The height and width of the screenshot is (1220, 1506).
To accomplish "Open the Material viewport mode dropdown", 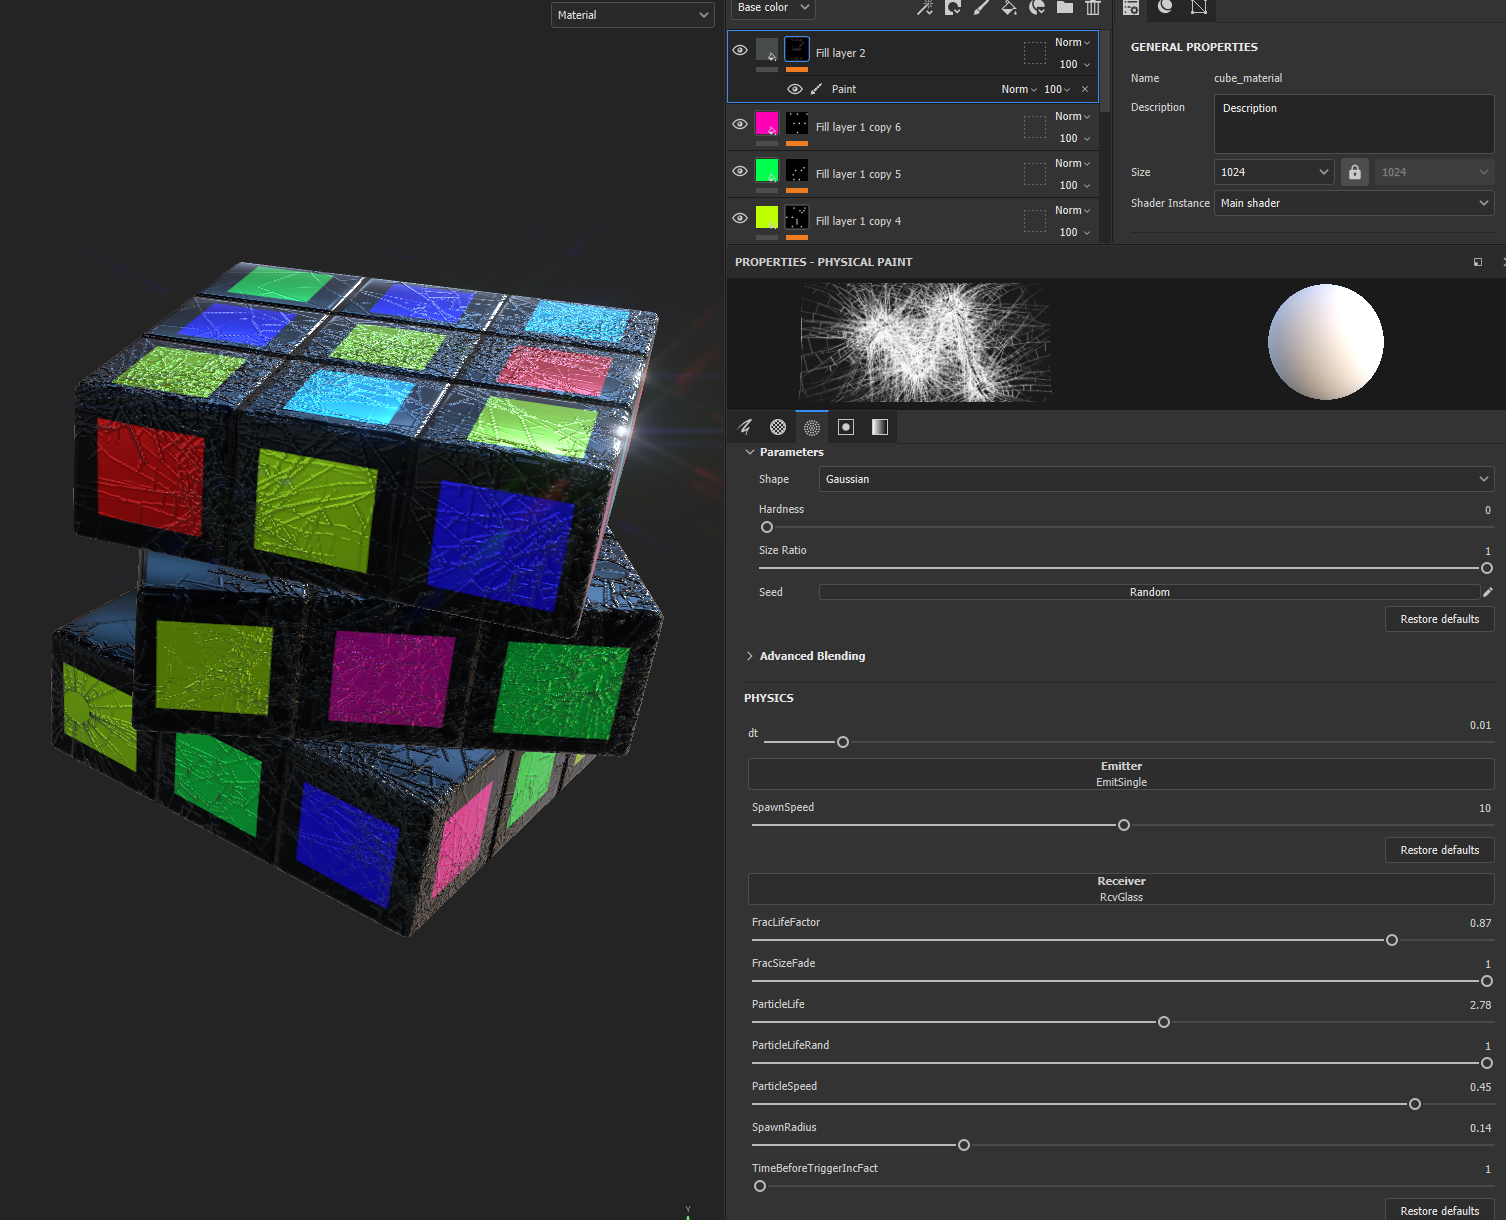I will coord(633,15).
